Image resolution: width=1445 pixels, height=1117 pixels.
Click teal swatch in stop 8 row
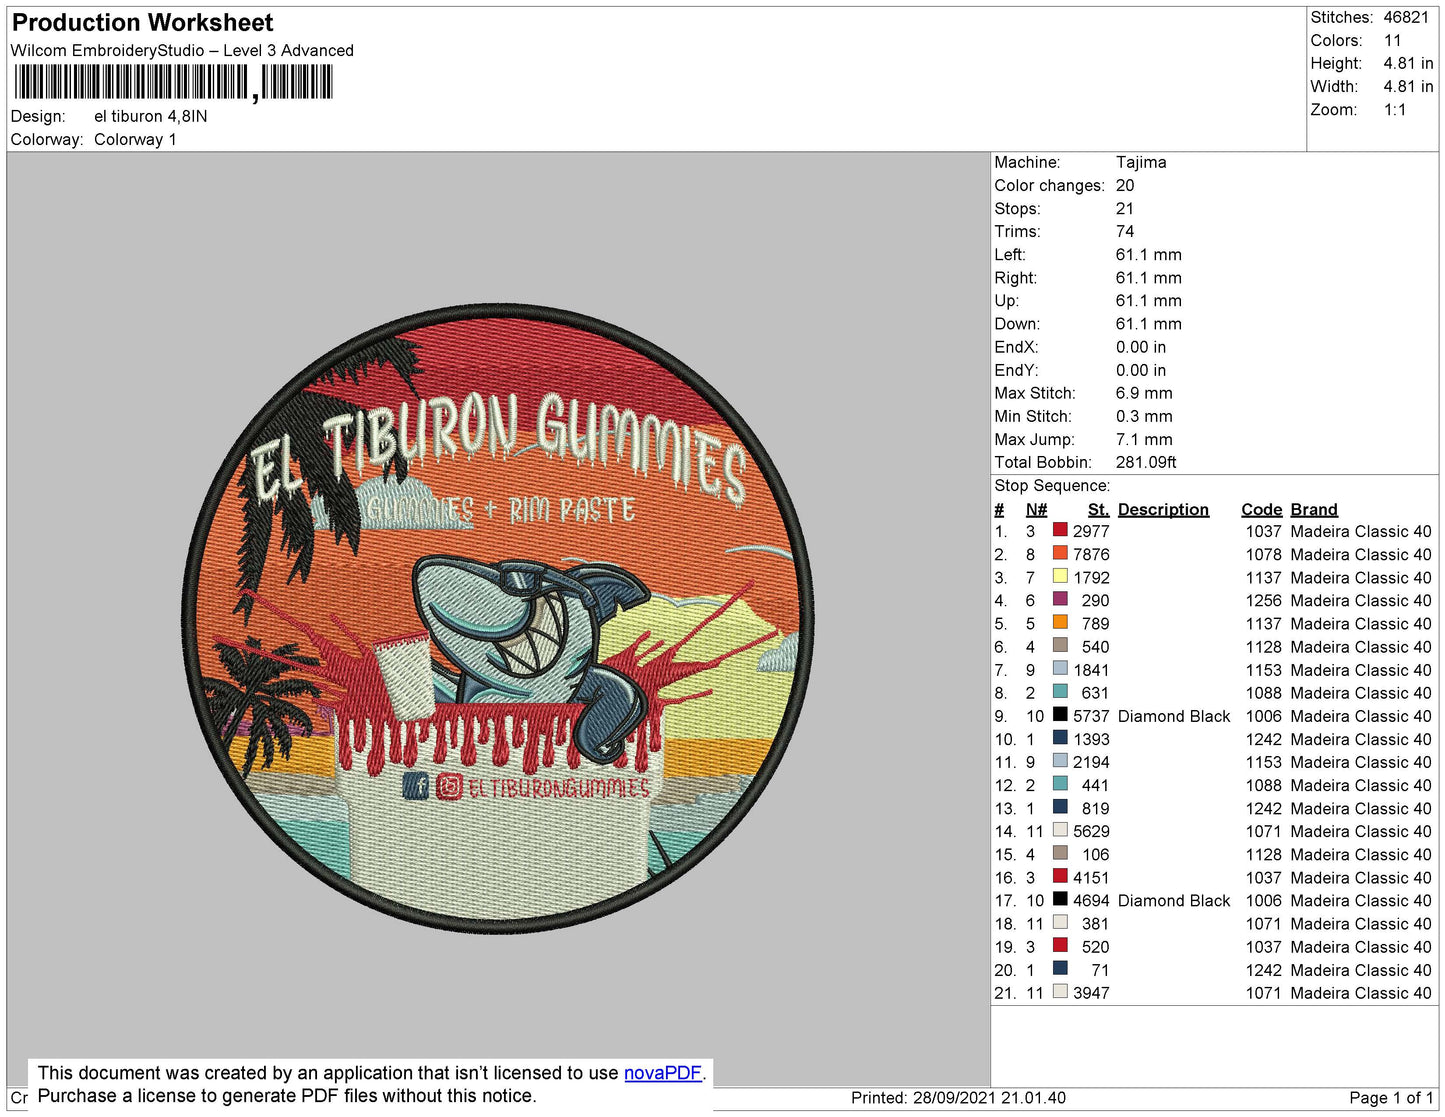coord(1060,691)
